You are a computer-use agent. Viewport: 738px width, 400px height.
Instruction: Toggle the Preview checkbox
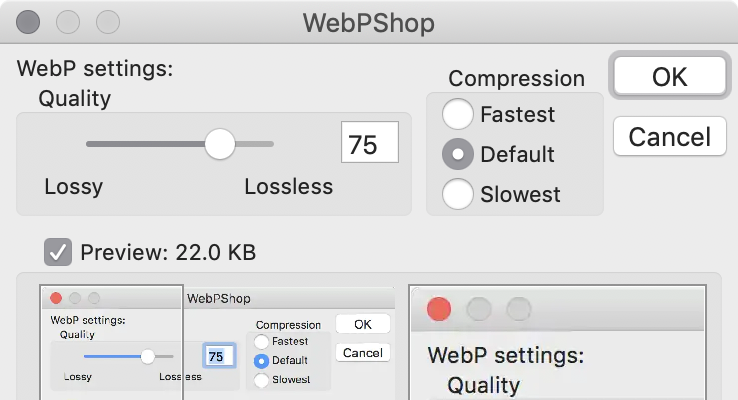click(x=58, y=252)
